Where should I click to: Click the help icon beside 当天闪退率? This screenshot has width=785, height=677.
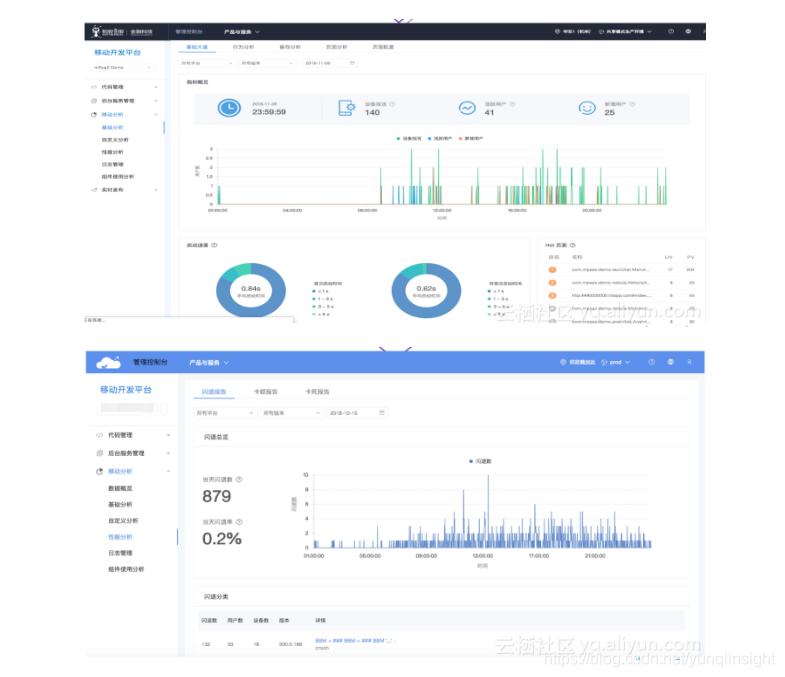[x=239, y=522]
